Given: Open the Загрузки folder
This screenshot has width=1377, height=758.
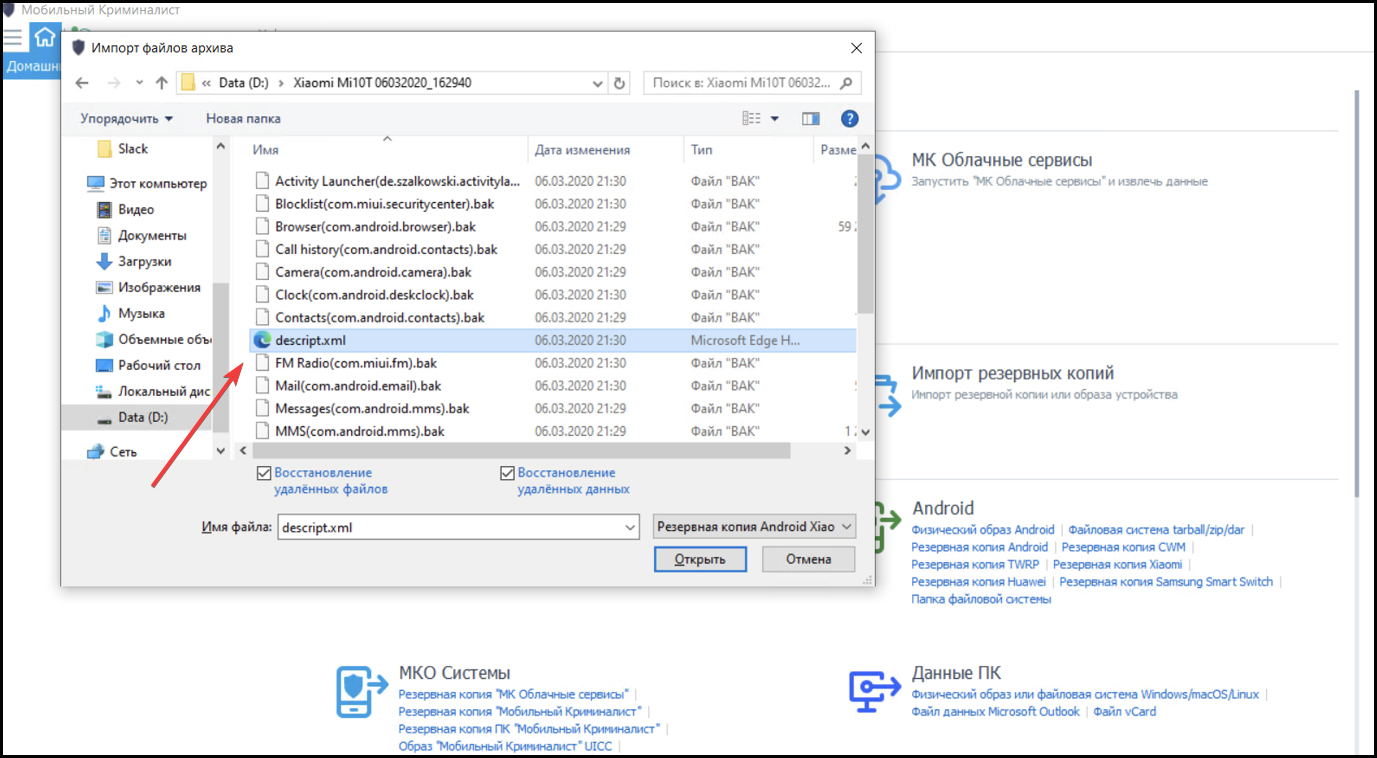Looking at the screenshot, I should pos(133,262).
